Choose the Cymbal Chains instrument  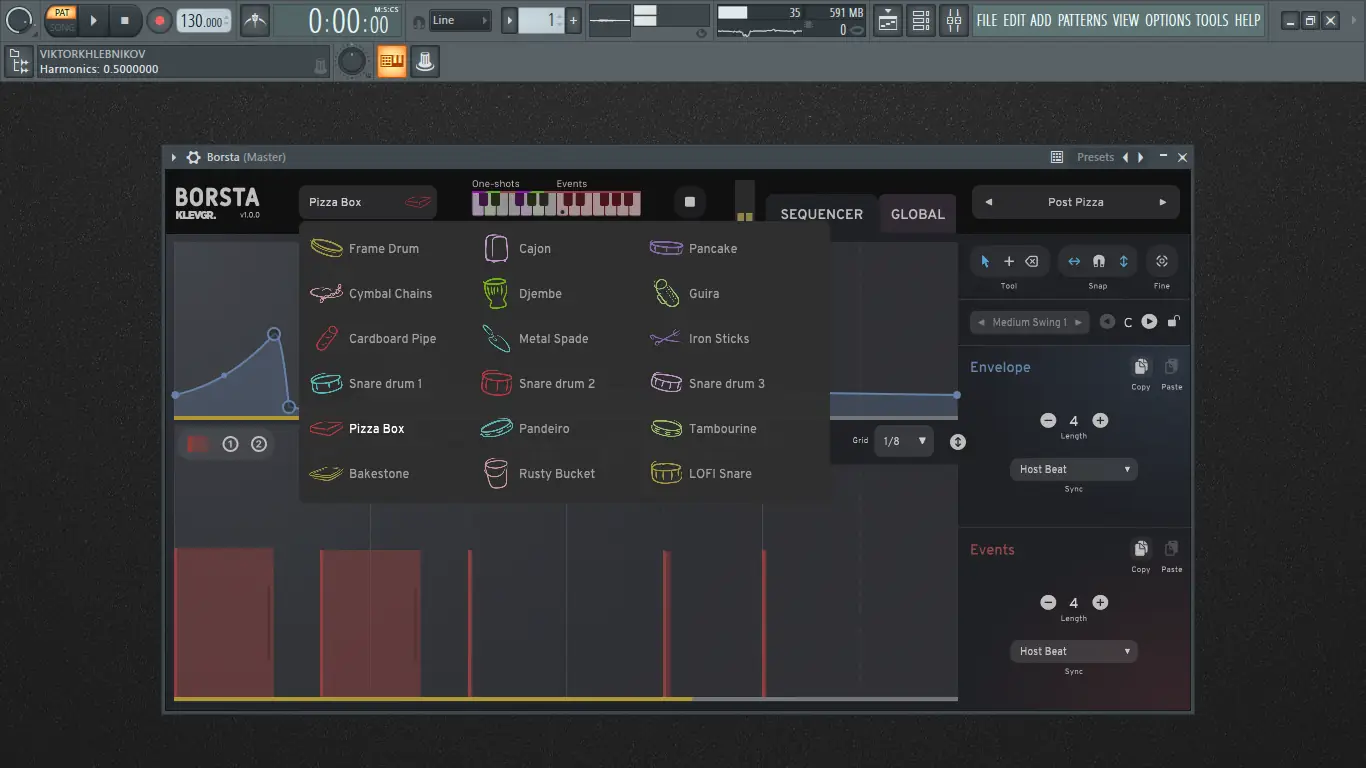(371, 293)
